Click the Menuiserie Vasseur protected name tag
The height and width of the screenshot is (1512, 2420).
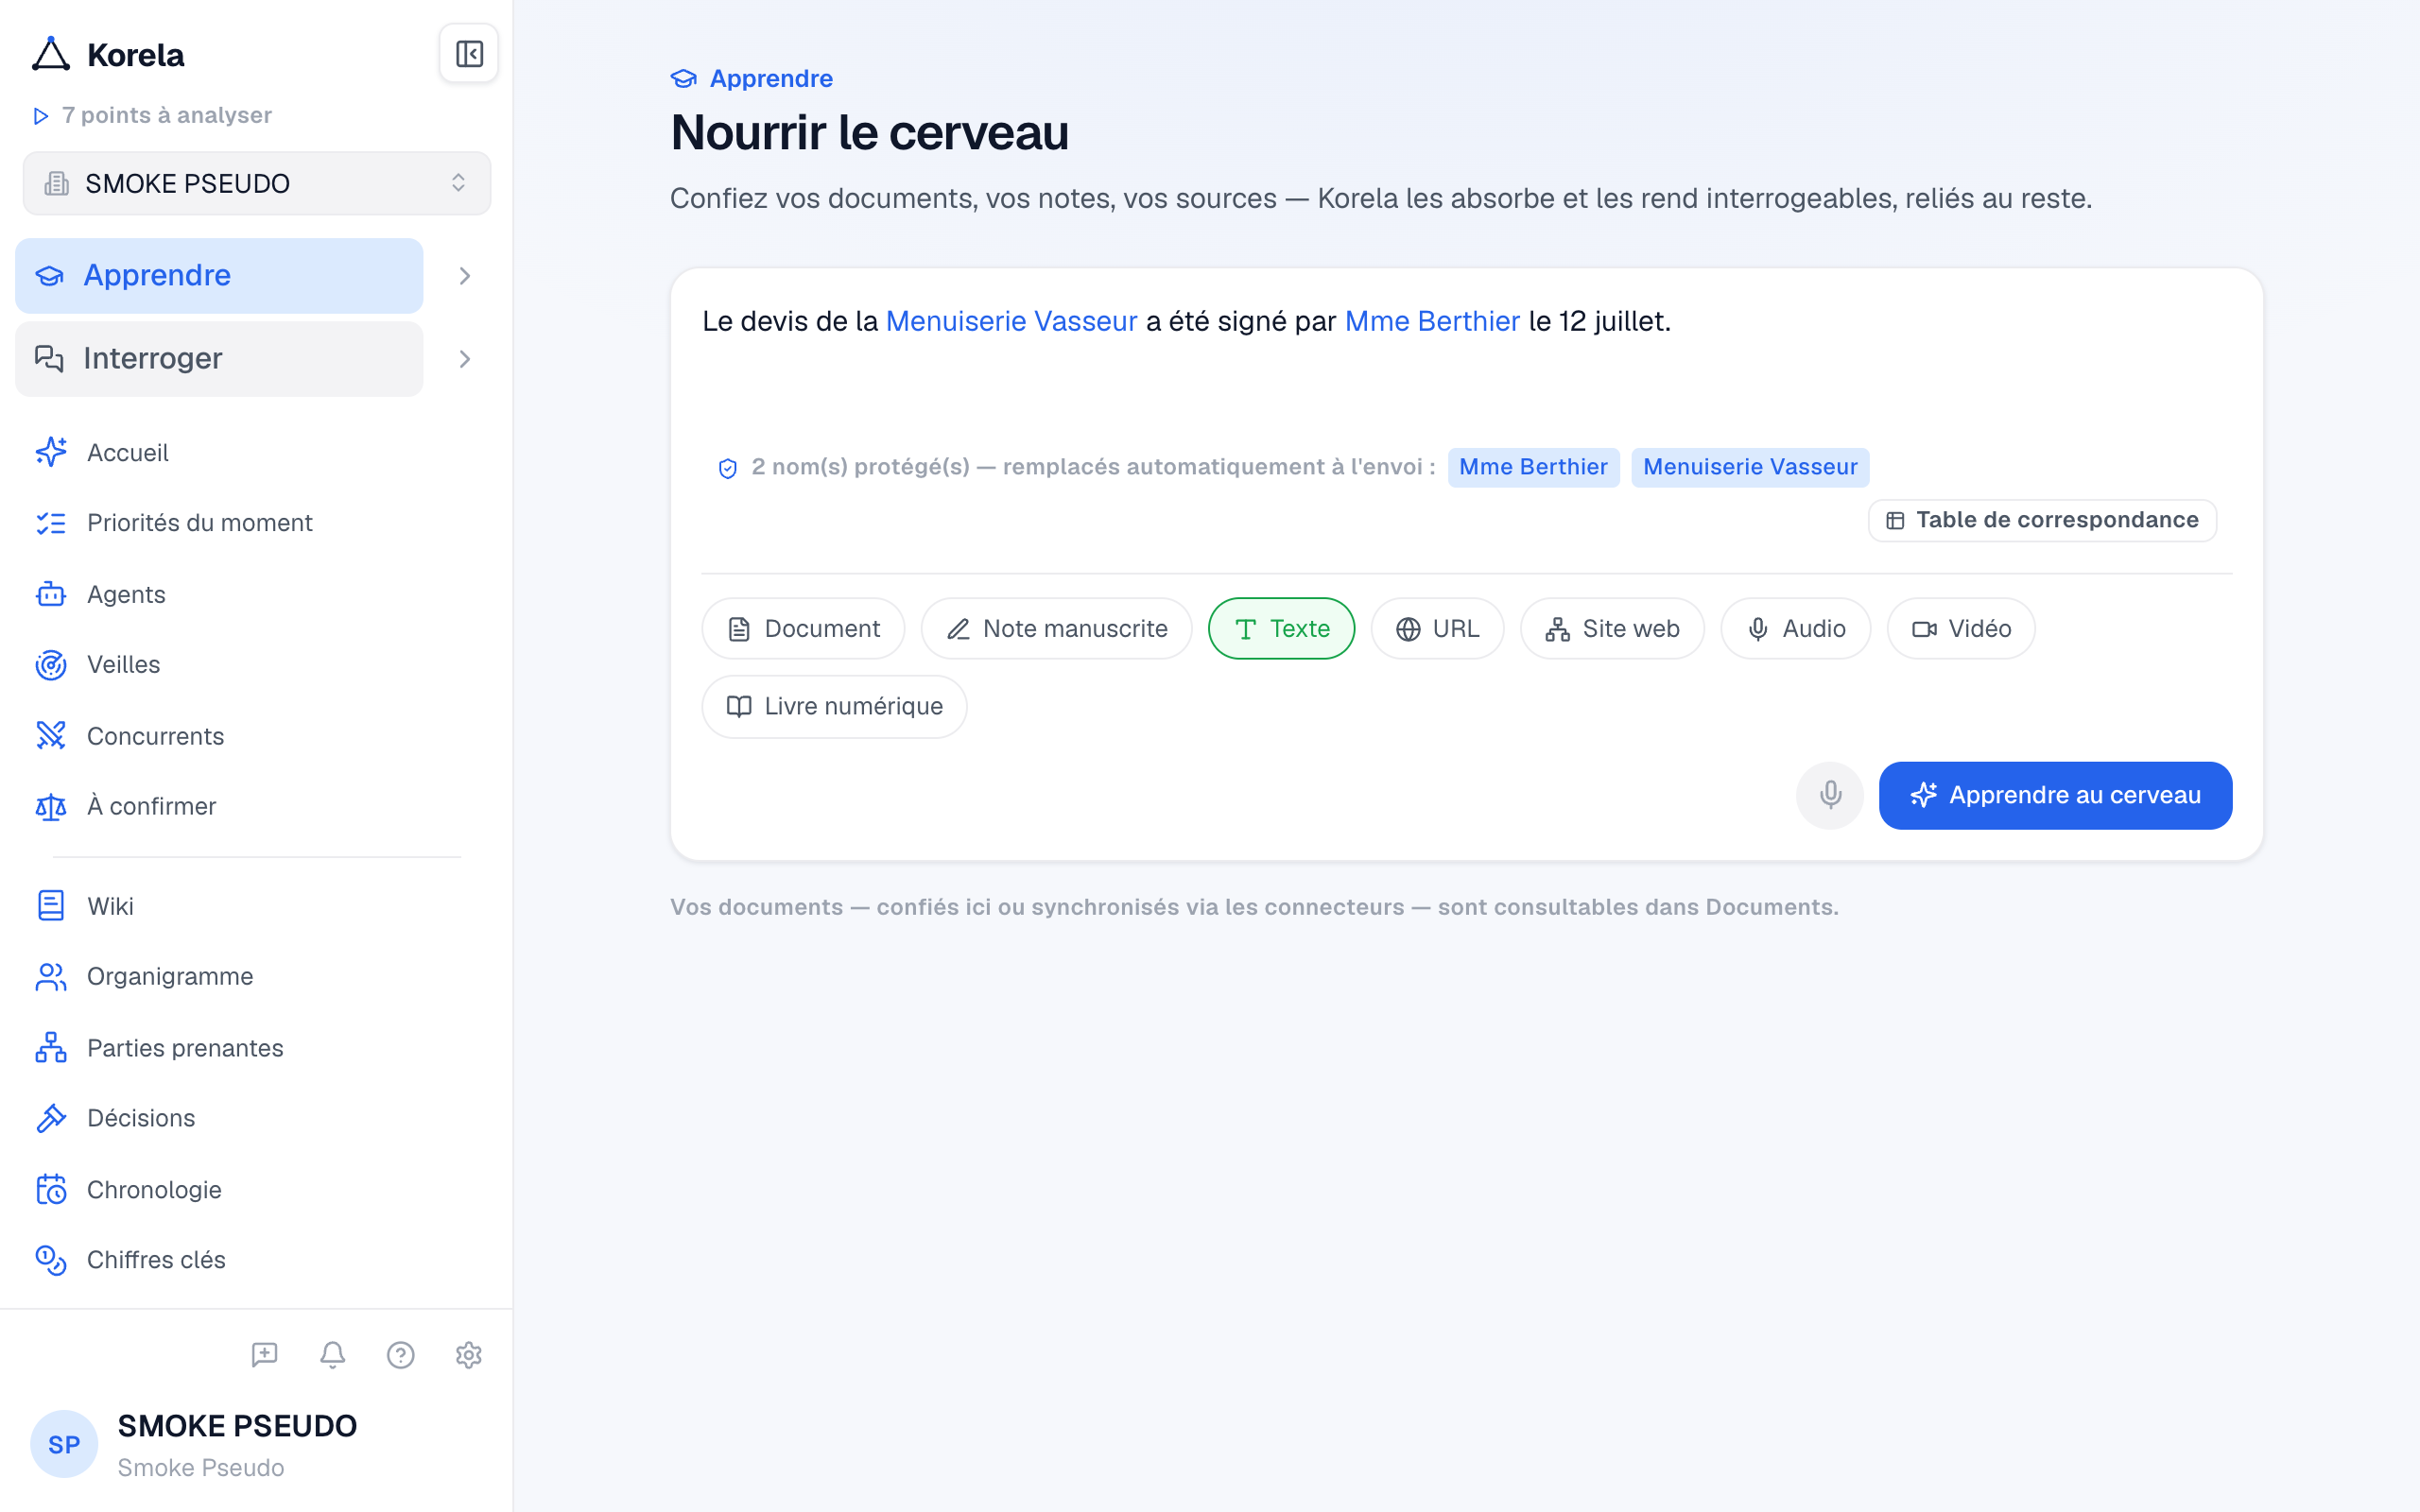coord(1751,468)
